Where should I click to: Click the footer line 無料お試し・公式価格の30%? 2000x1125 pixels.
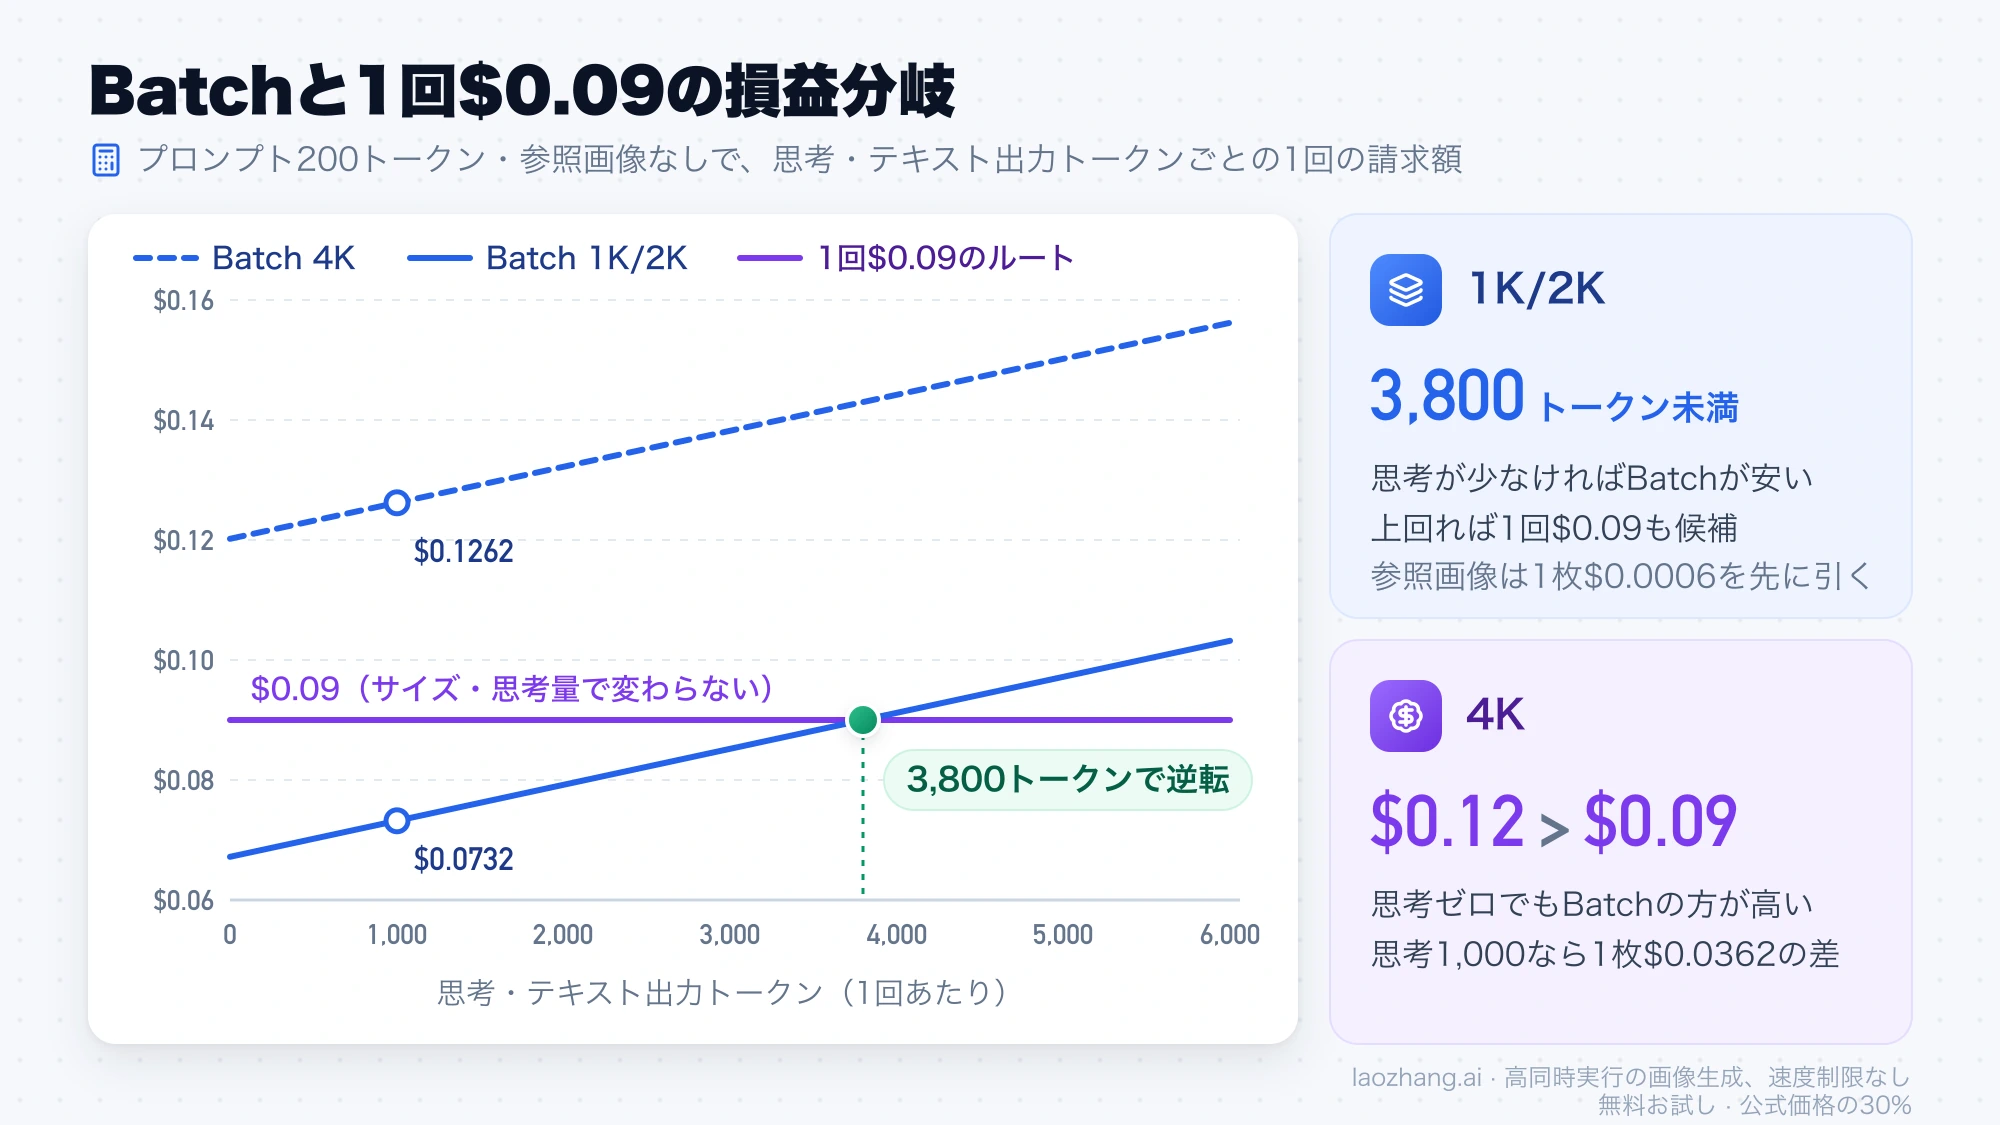(1754, 1105)
